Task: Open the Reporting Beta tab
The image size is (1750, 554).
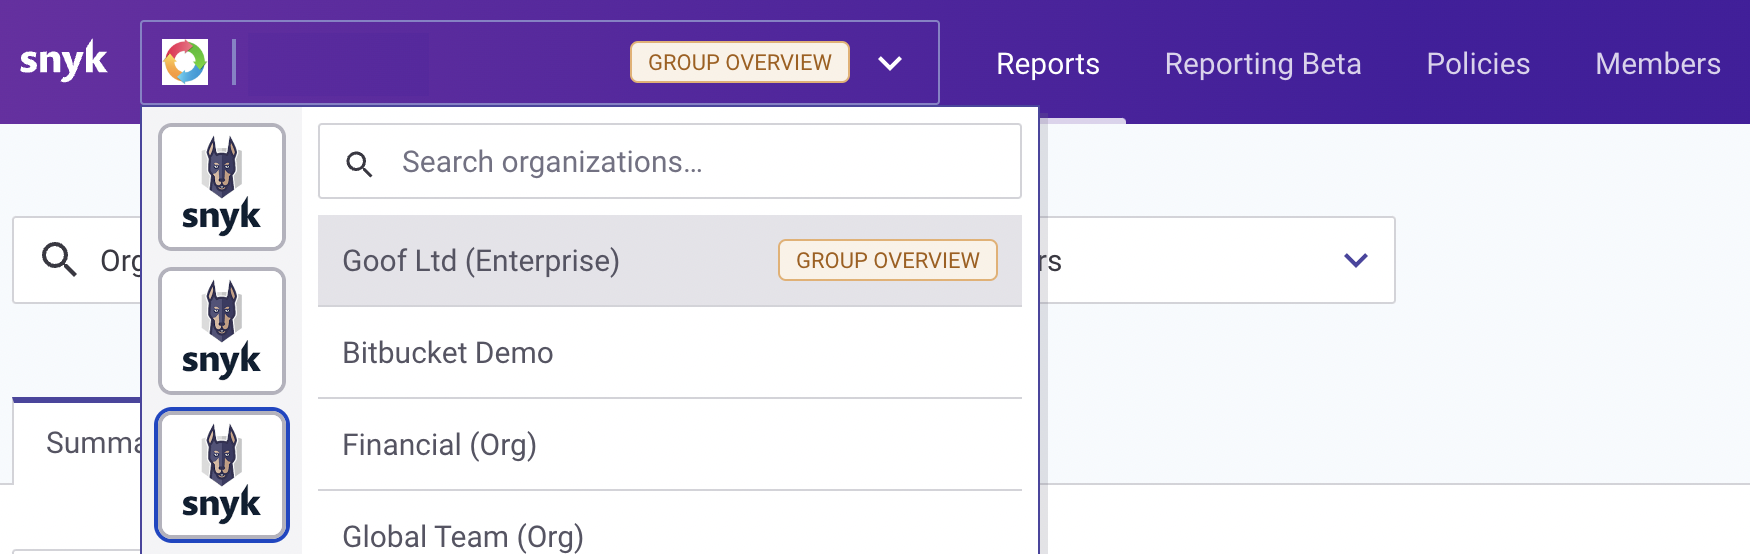Action: 1263,64
